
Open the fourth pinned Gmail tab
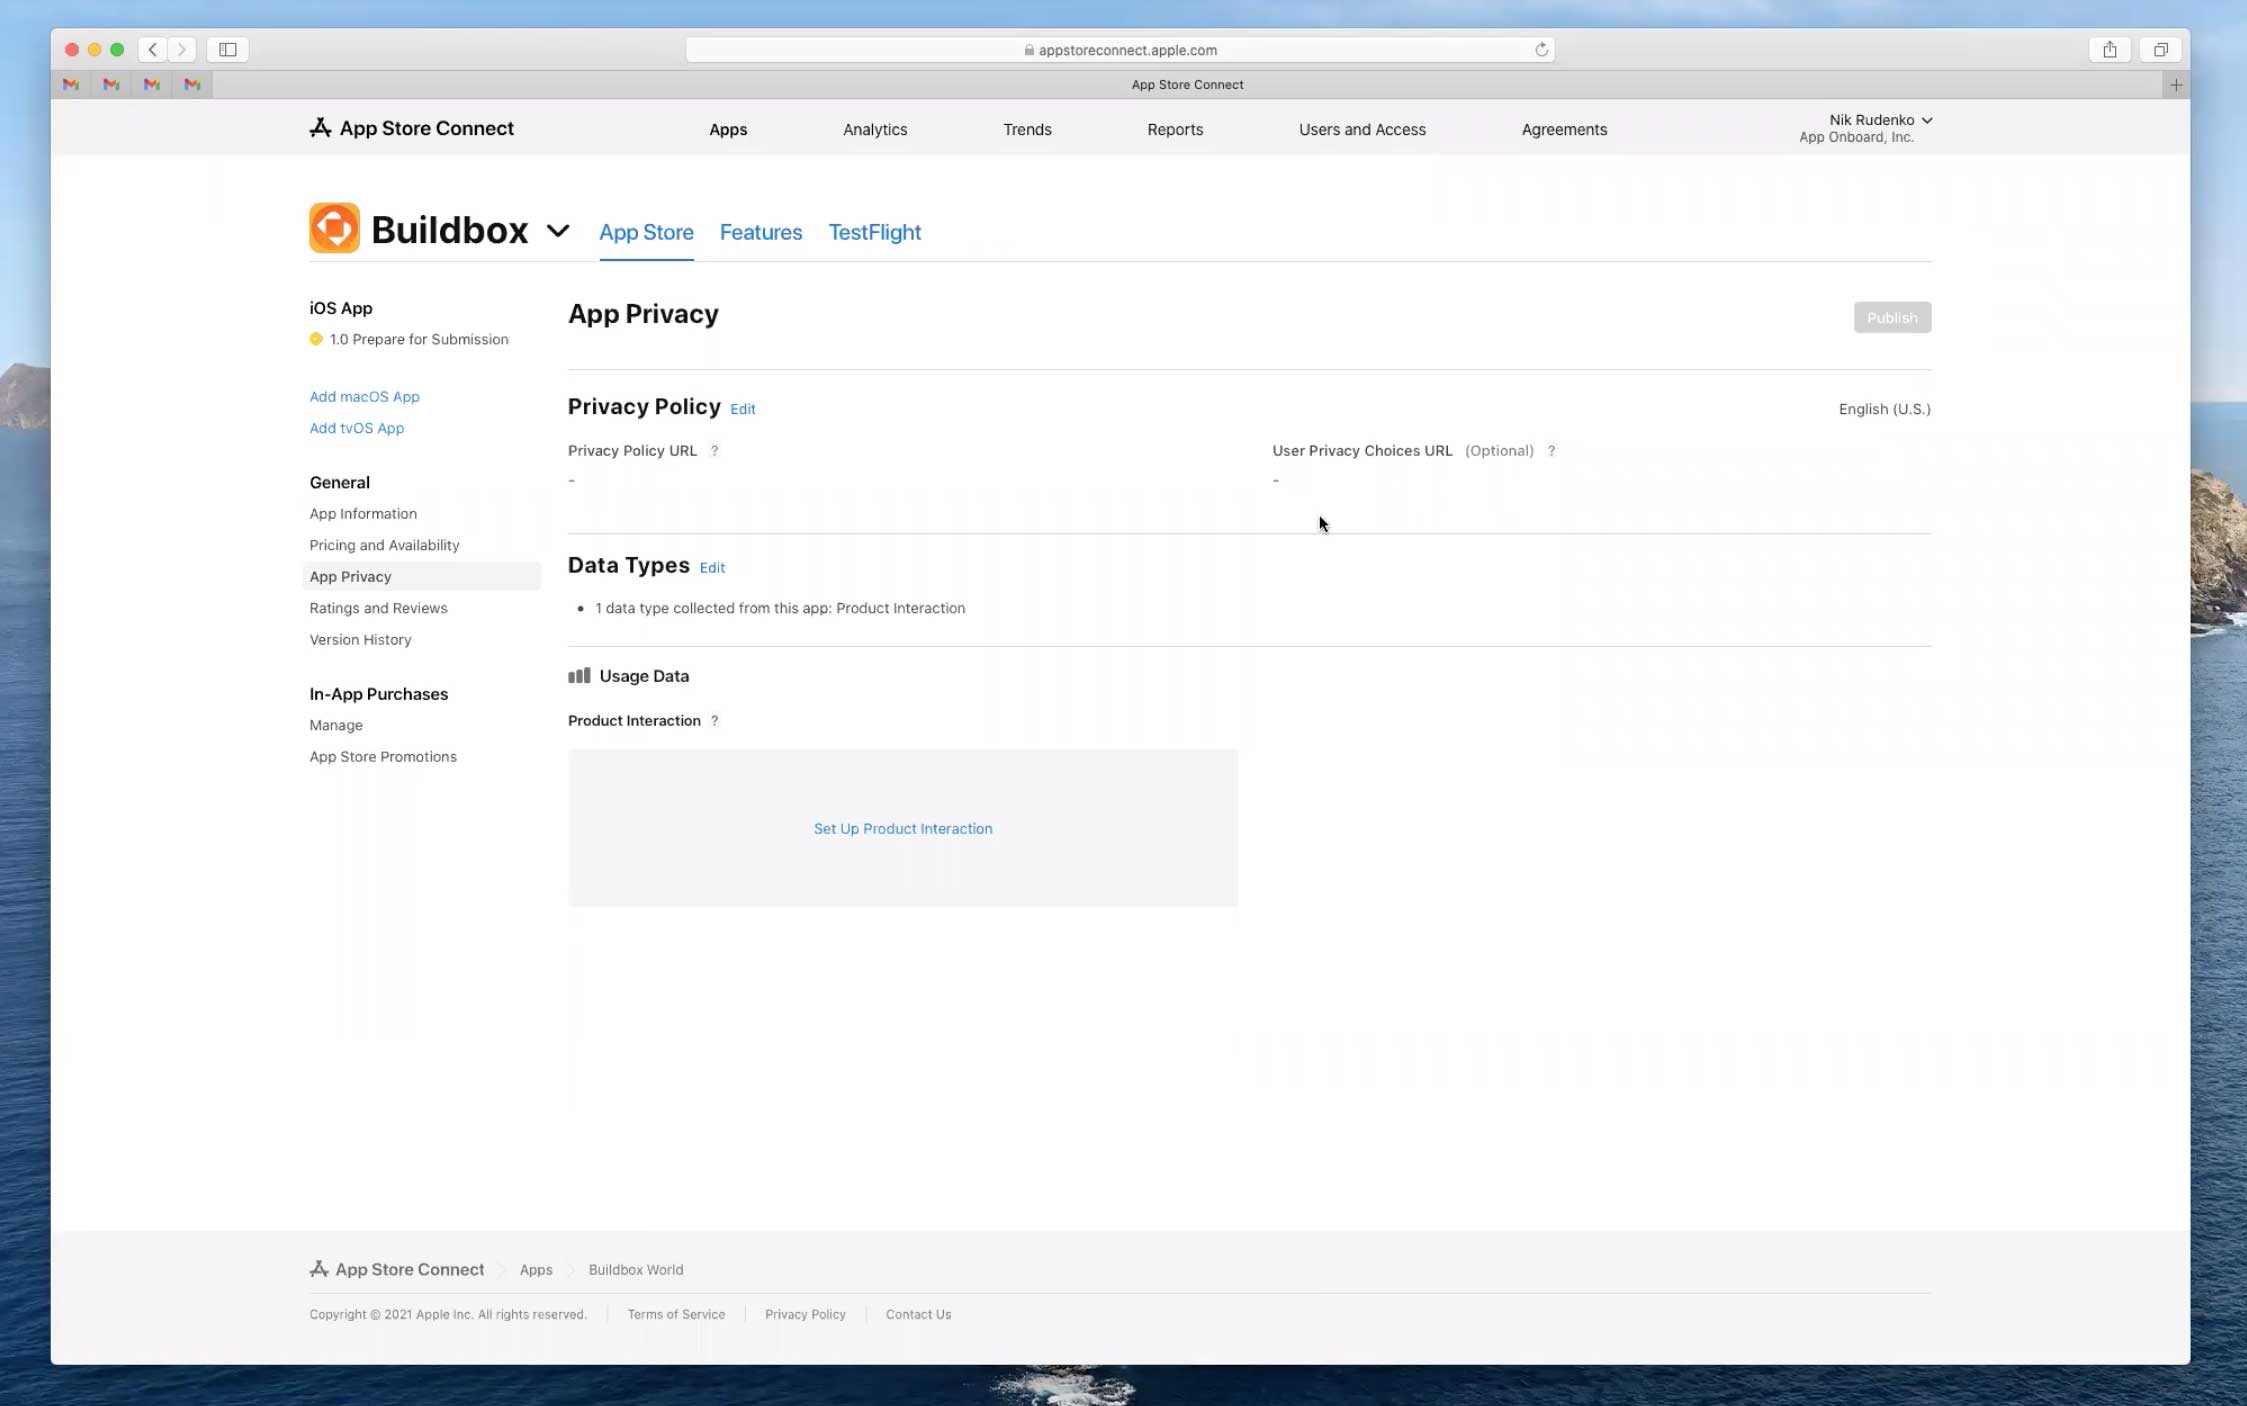click(x=192, y=85)
